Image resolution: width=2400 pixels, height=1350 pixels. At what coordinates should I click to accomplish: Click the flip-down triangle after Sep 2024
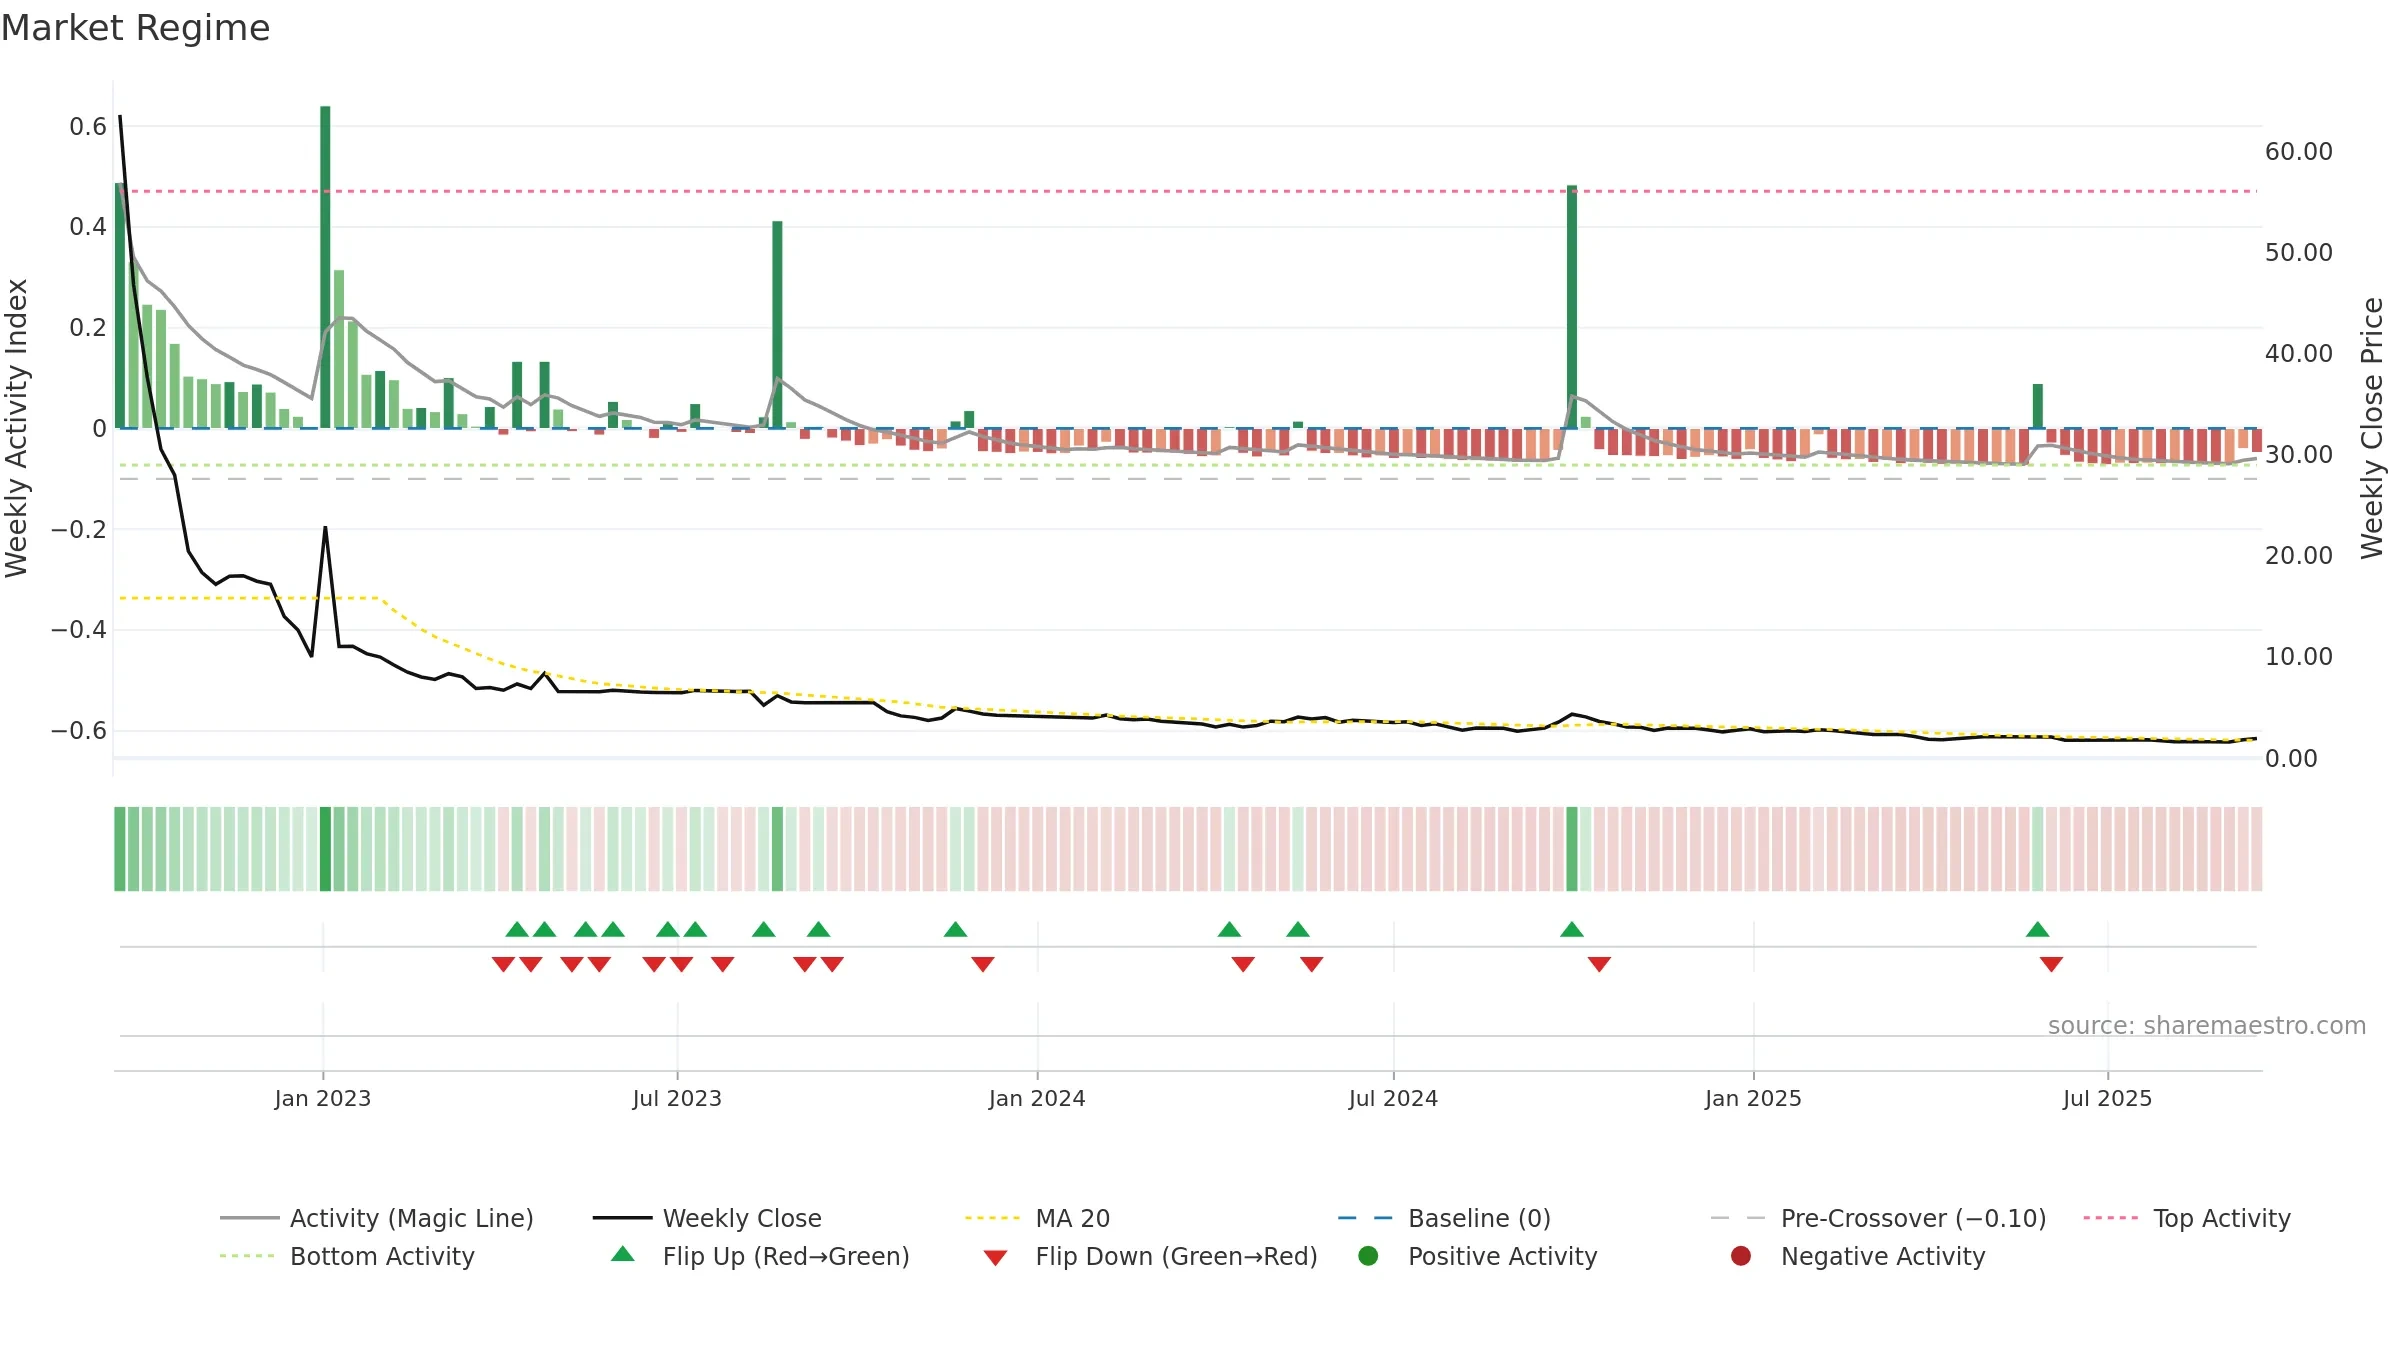point(1599,964)
